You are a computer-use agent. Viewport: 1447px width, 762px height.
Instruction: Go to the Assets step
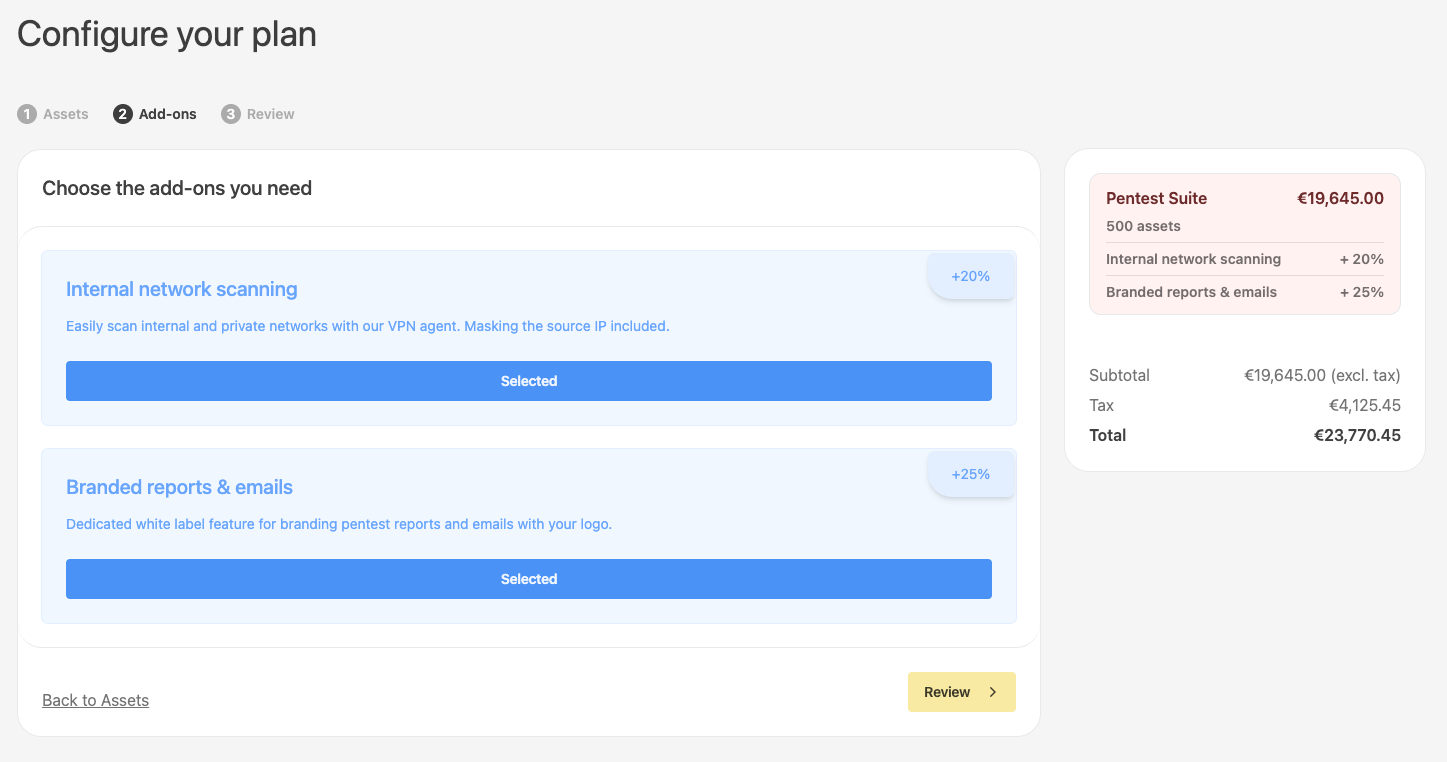[53, 114]
